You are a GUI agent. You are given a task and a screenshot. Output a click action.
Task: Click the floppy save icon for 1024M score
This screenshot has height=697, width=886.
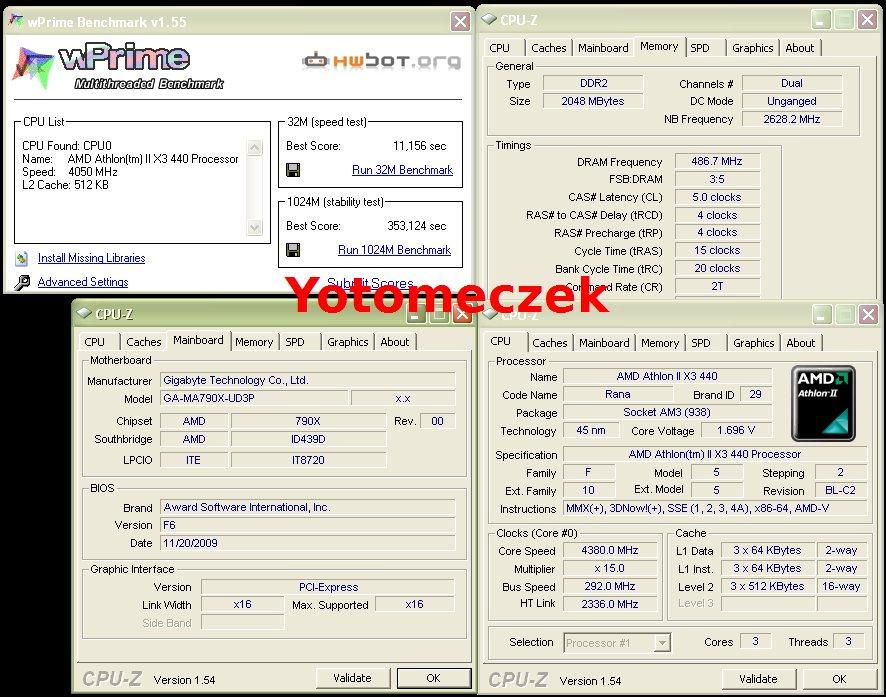point(293,250)
